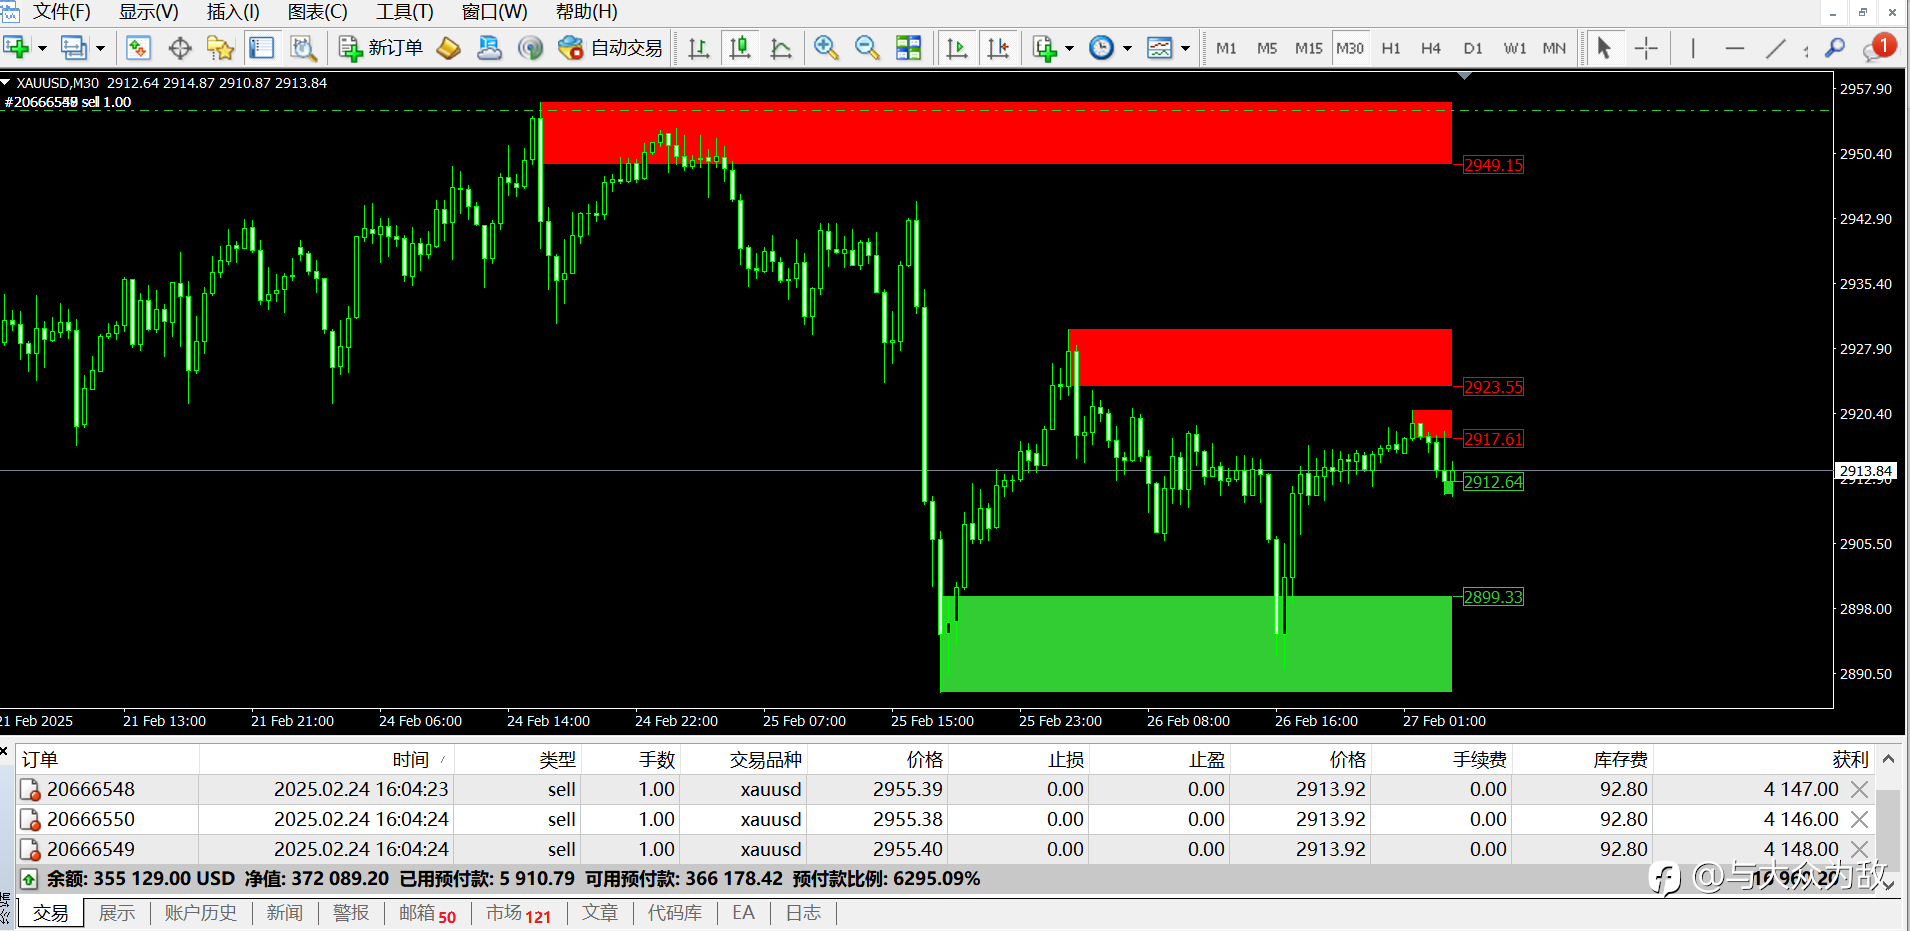Open the chart periodicity clock dropdown
1910x931 pixels.
pos(1127,48)
